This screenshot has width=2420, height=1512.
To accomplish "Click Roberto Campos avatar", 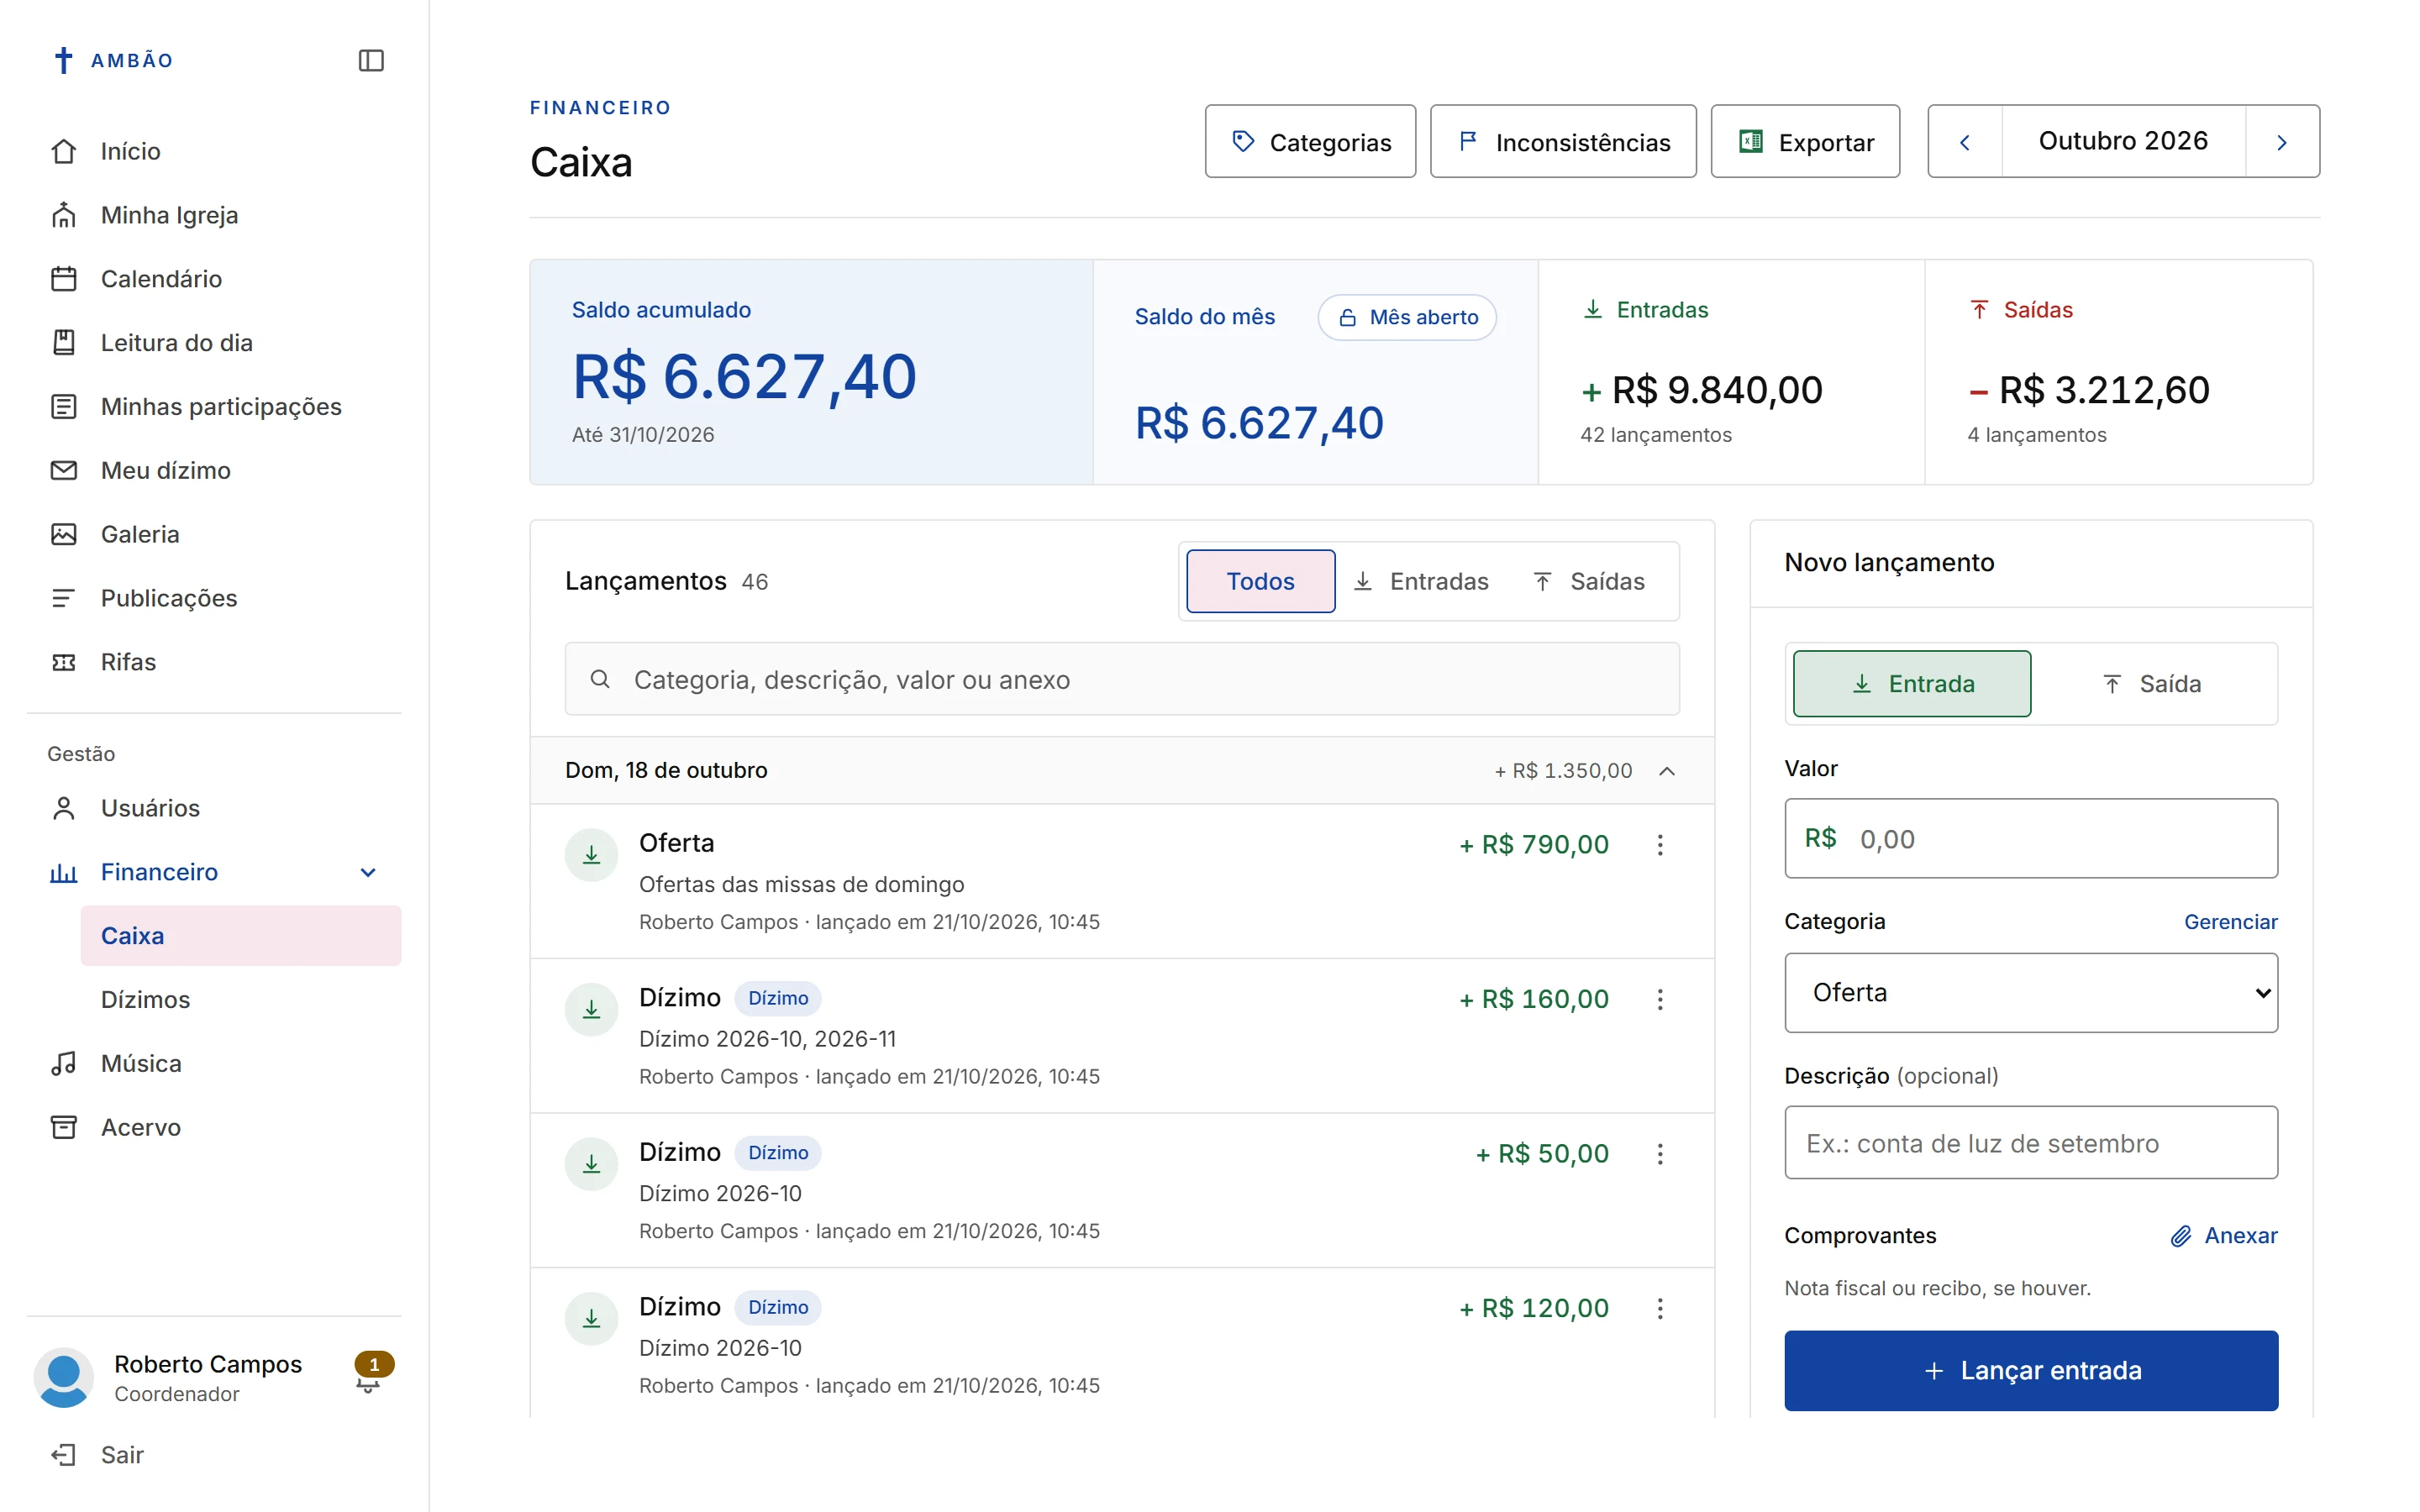I will click(64, 1378).
